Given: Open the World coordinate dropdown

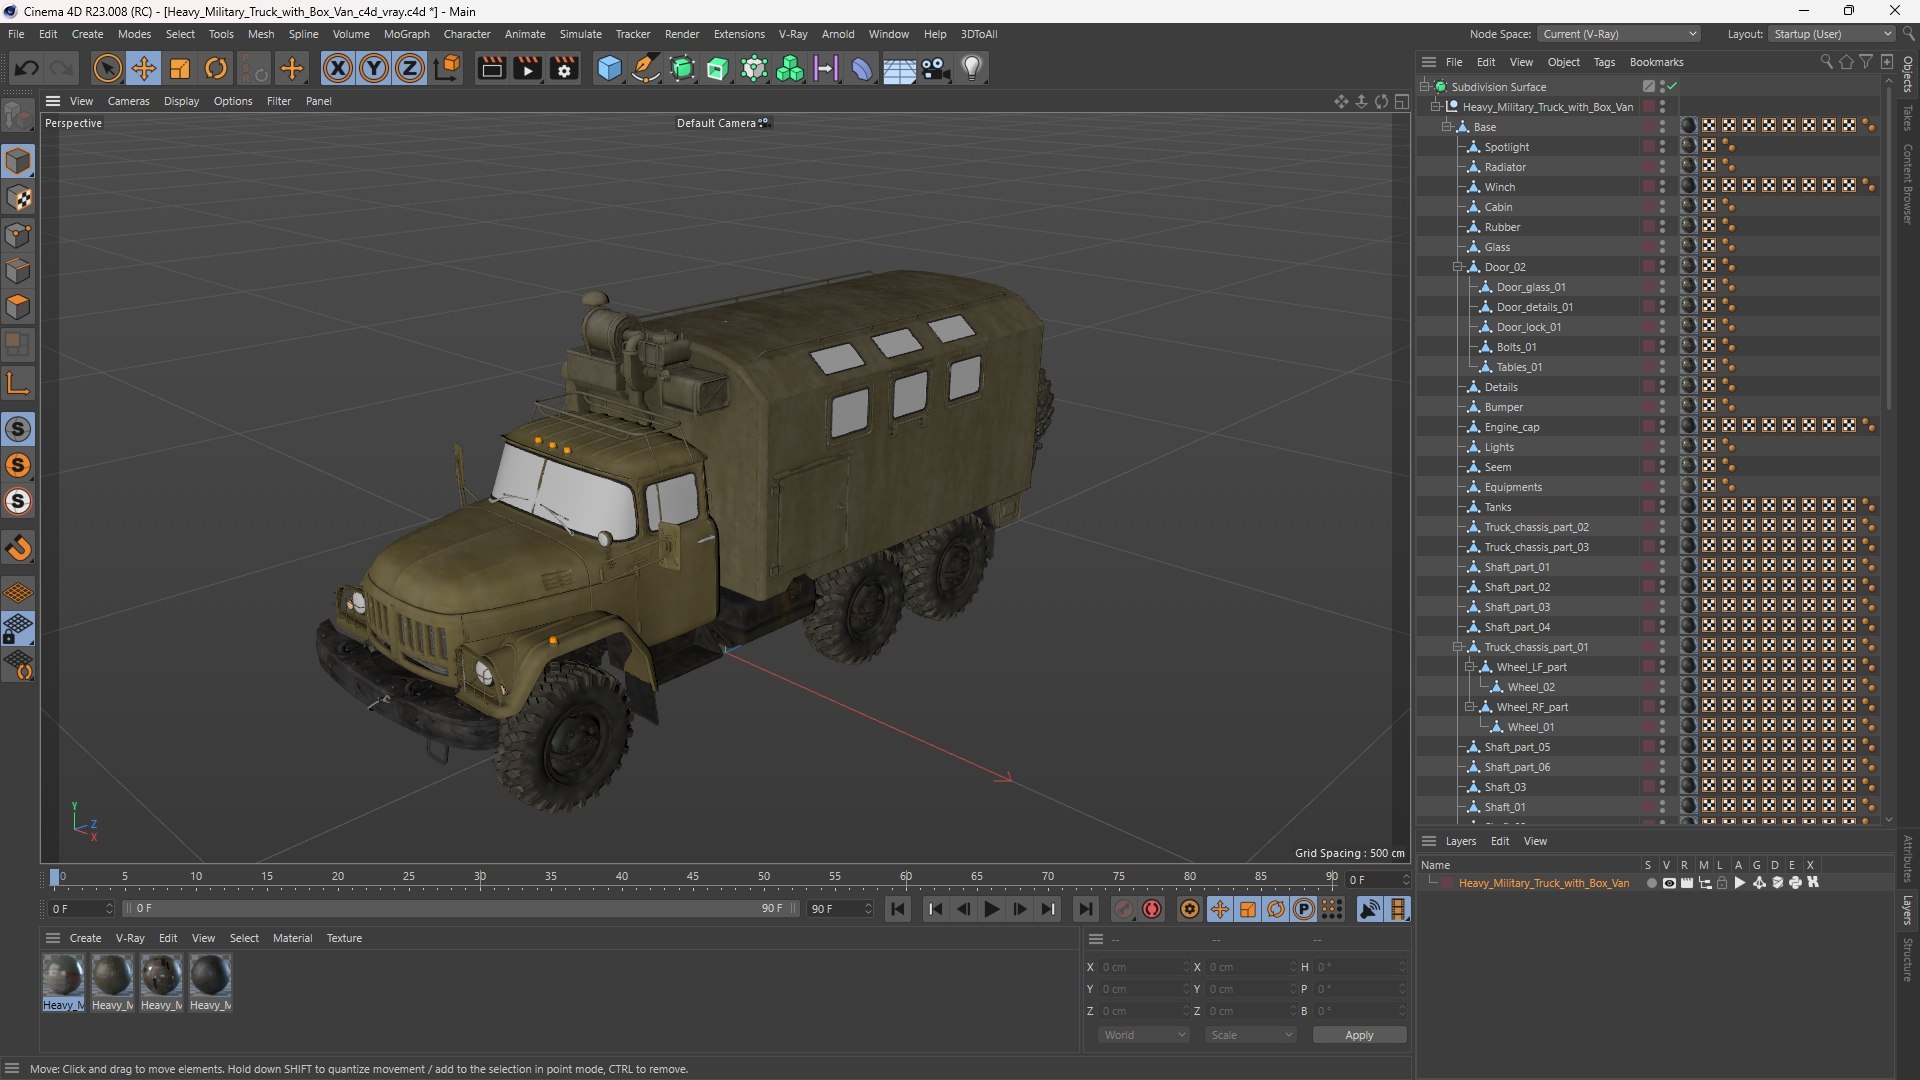Looking at the screenshot, I should [x=1144, y=1035].
